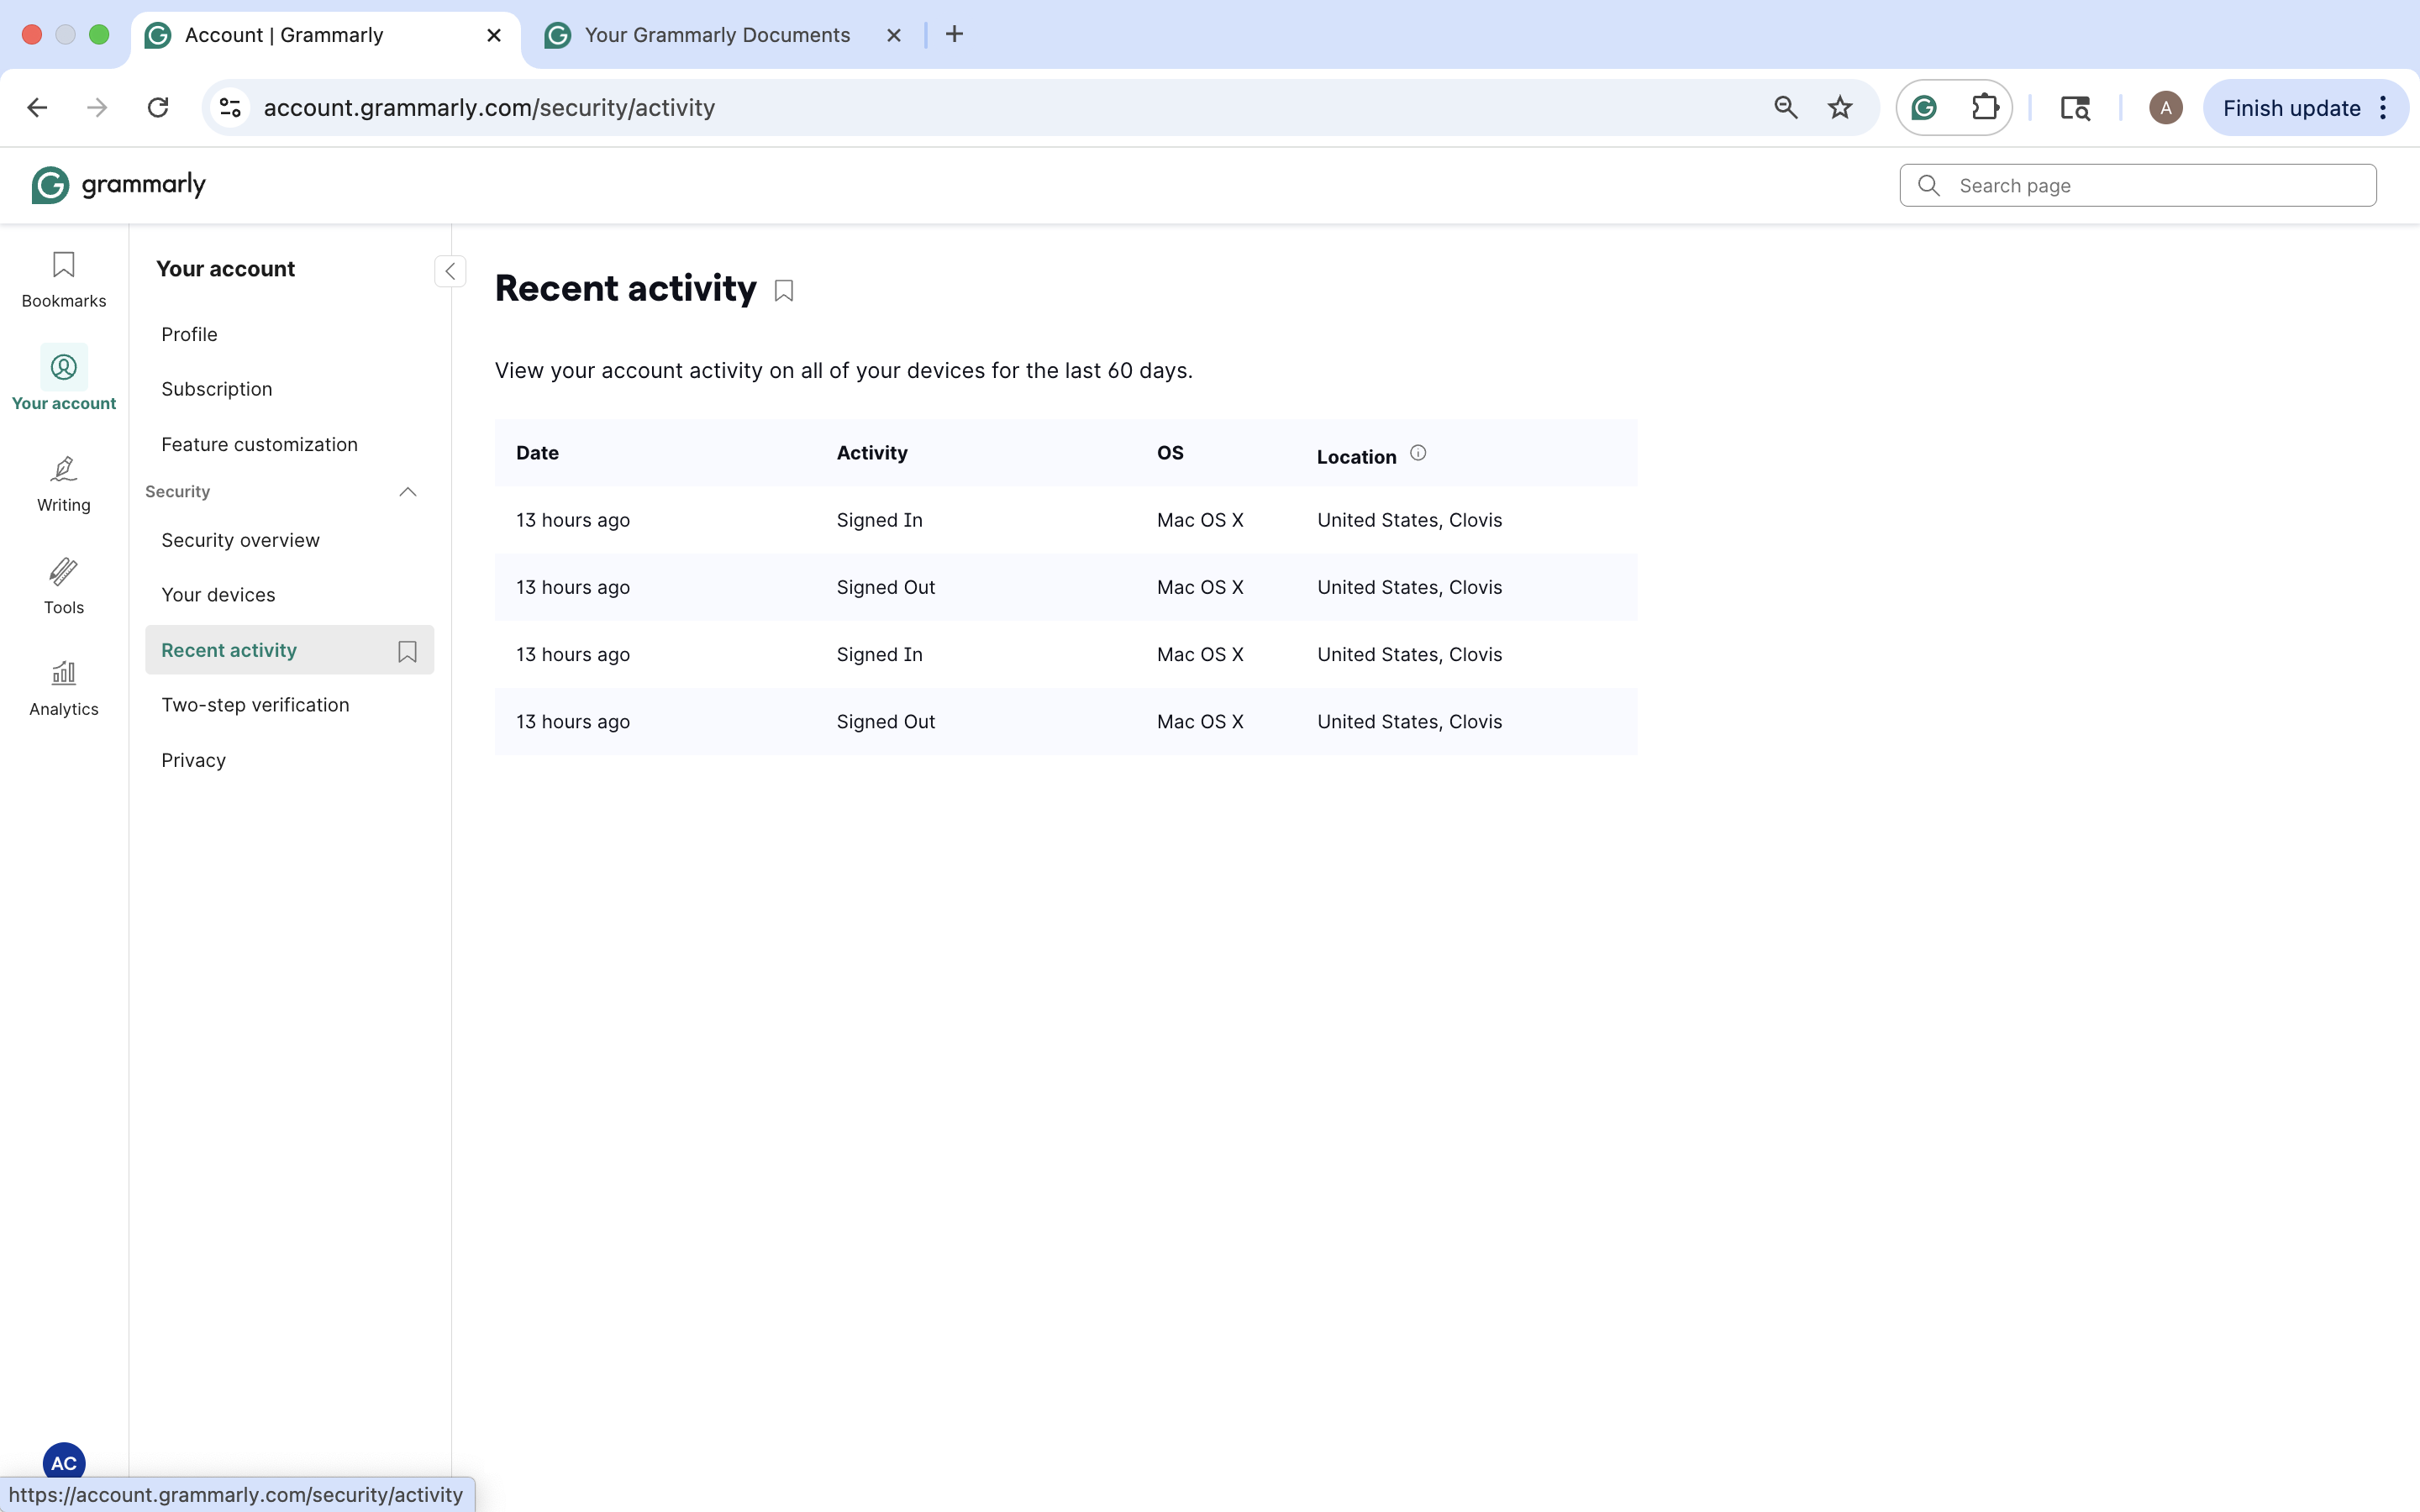
Task: Open the menu beside Finish update
Action: click(2383, 107)
